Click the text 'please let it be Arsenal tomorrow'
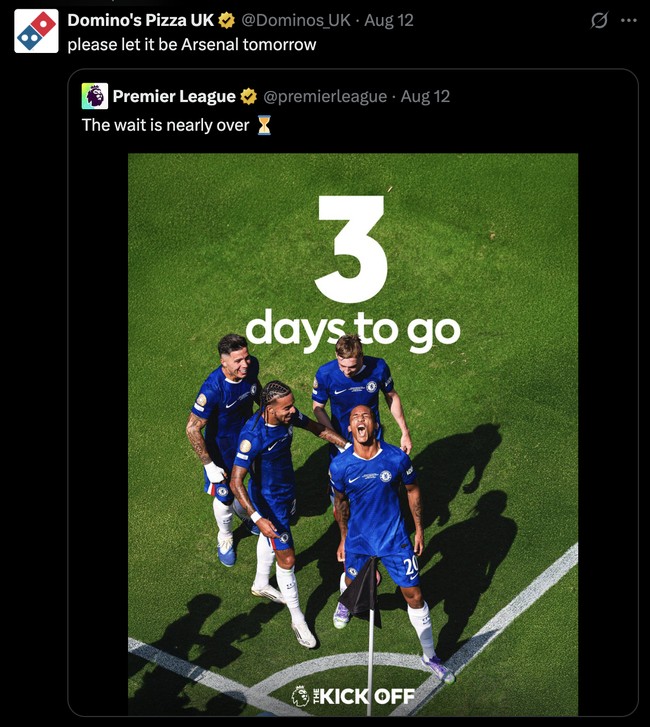This screenshot has width=650, height=727. pyautogui.click(x=192, y=44)
